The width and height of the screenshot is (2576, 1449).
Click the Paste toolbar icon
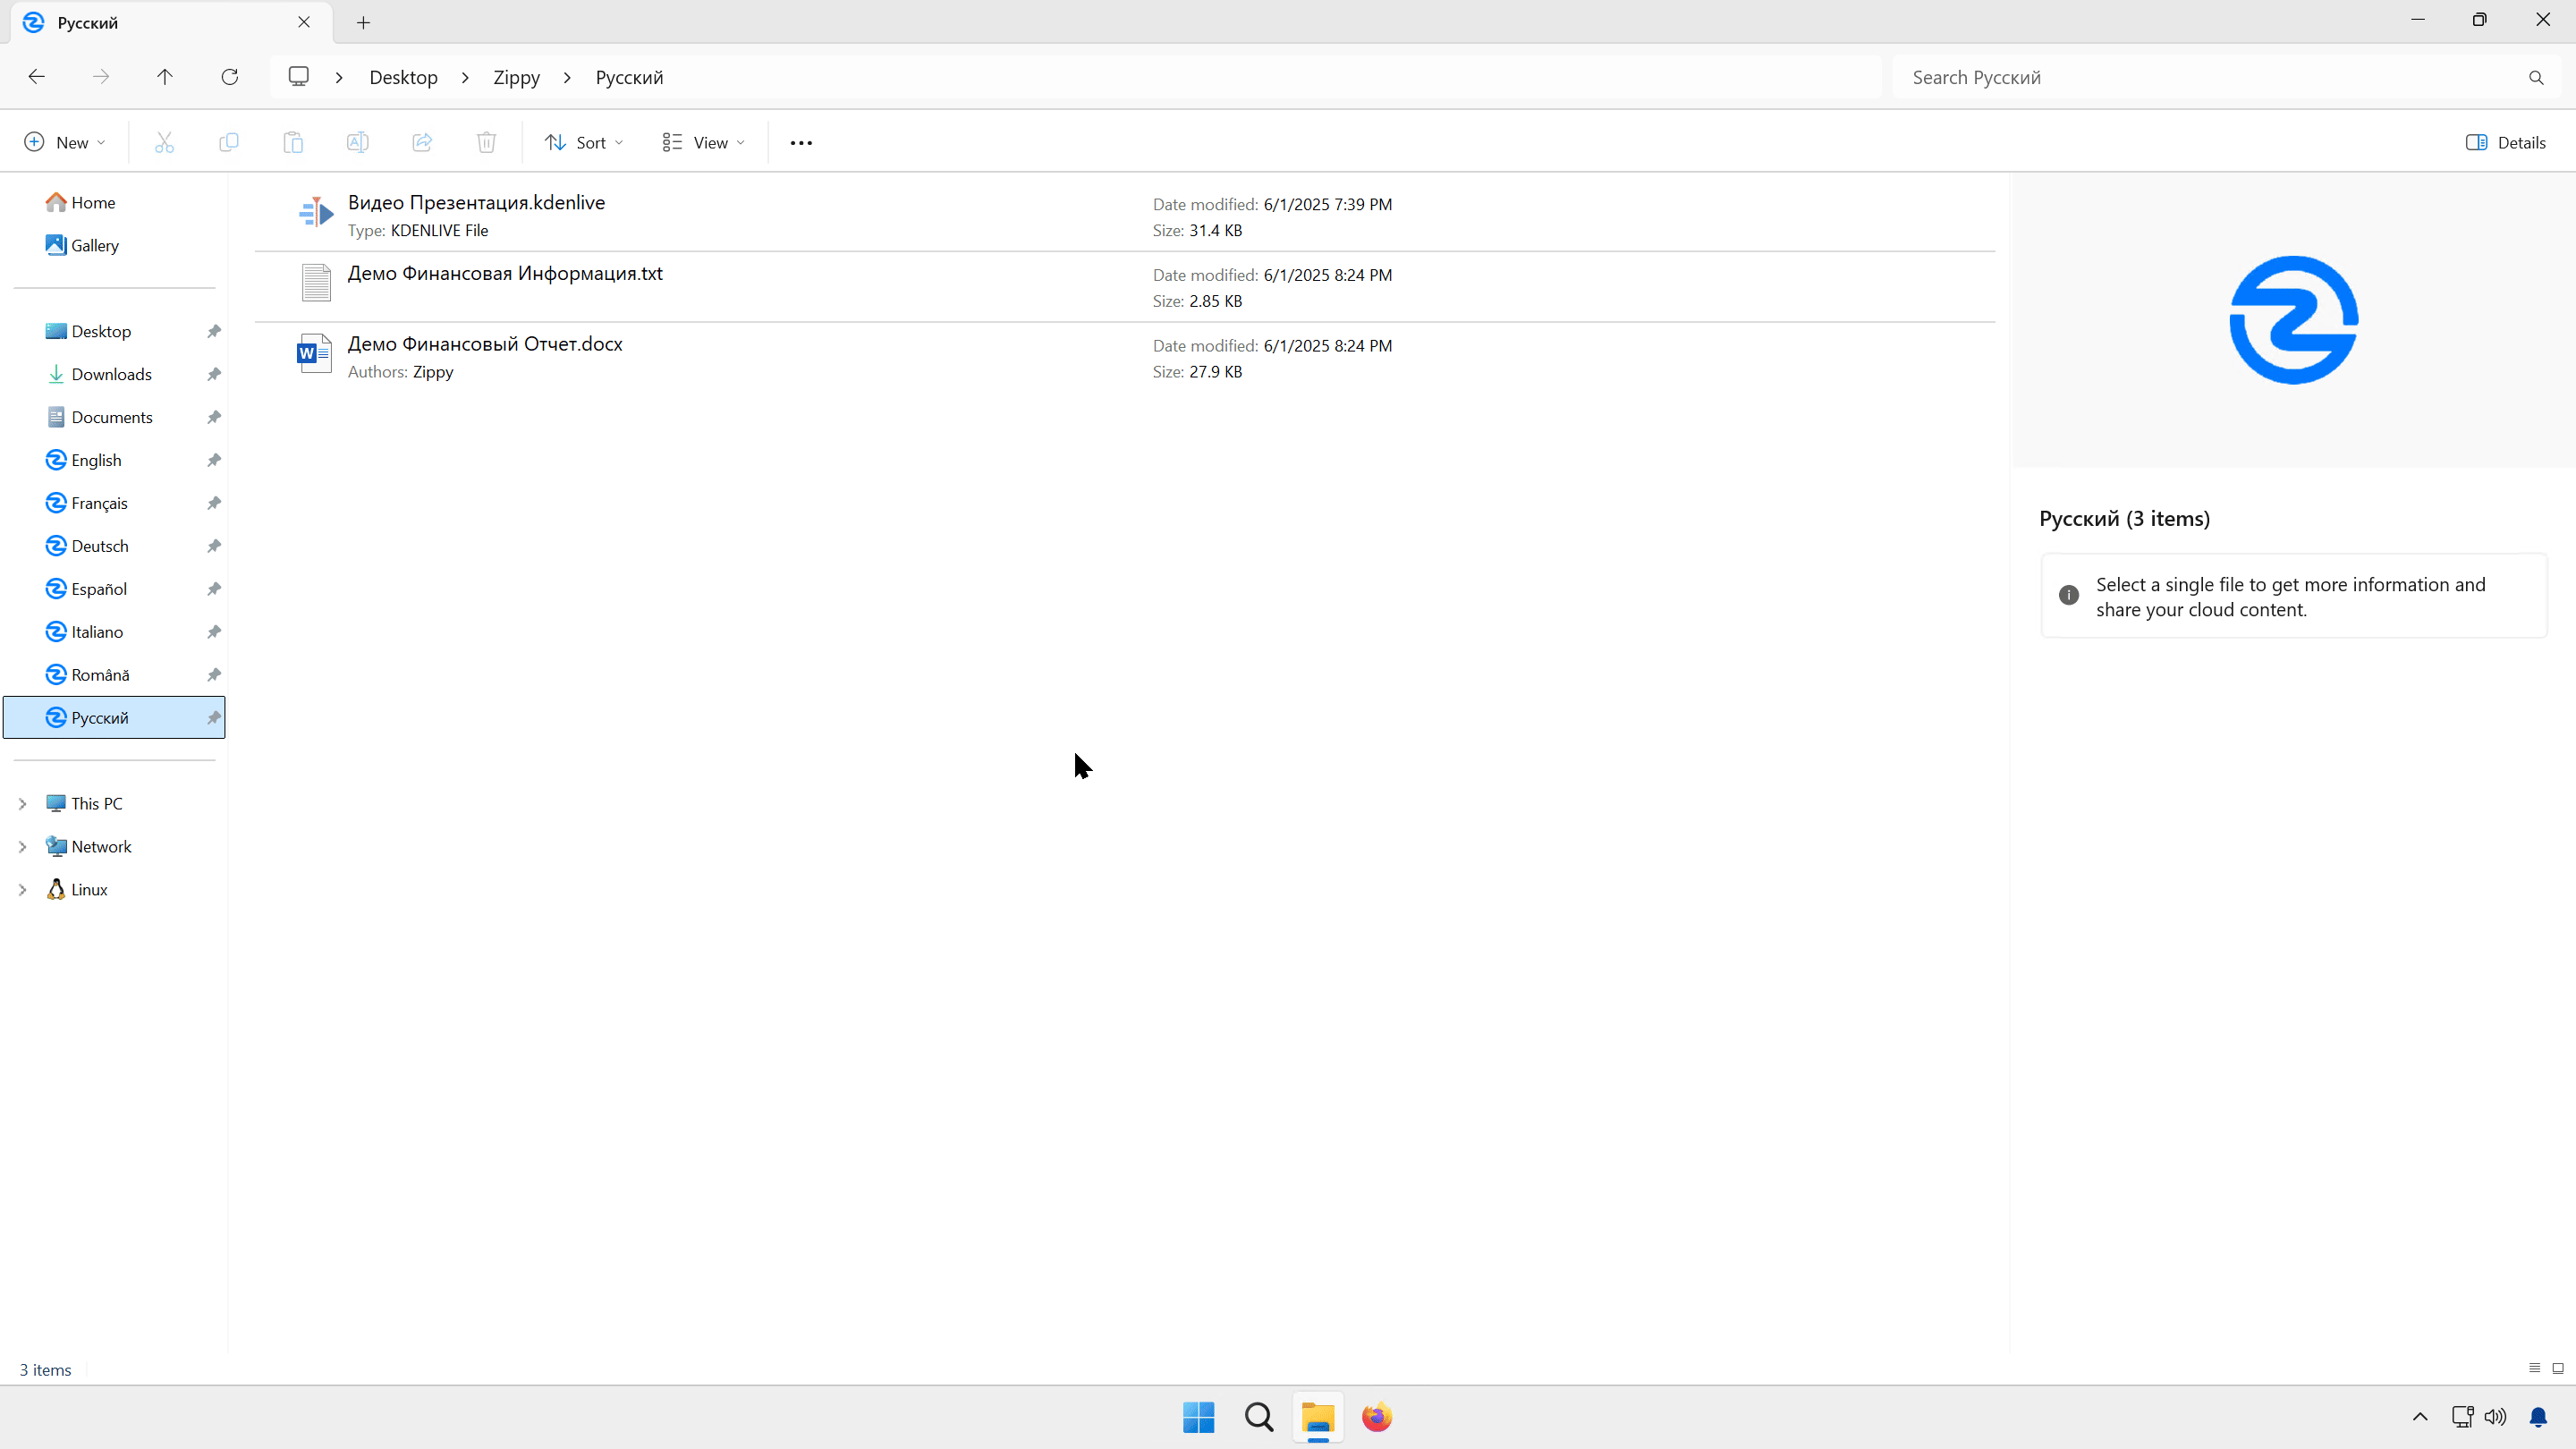[x=293, y=142]
